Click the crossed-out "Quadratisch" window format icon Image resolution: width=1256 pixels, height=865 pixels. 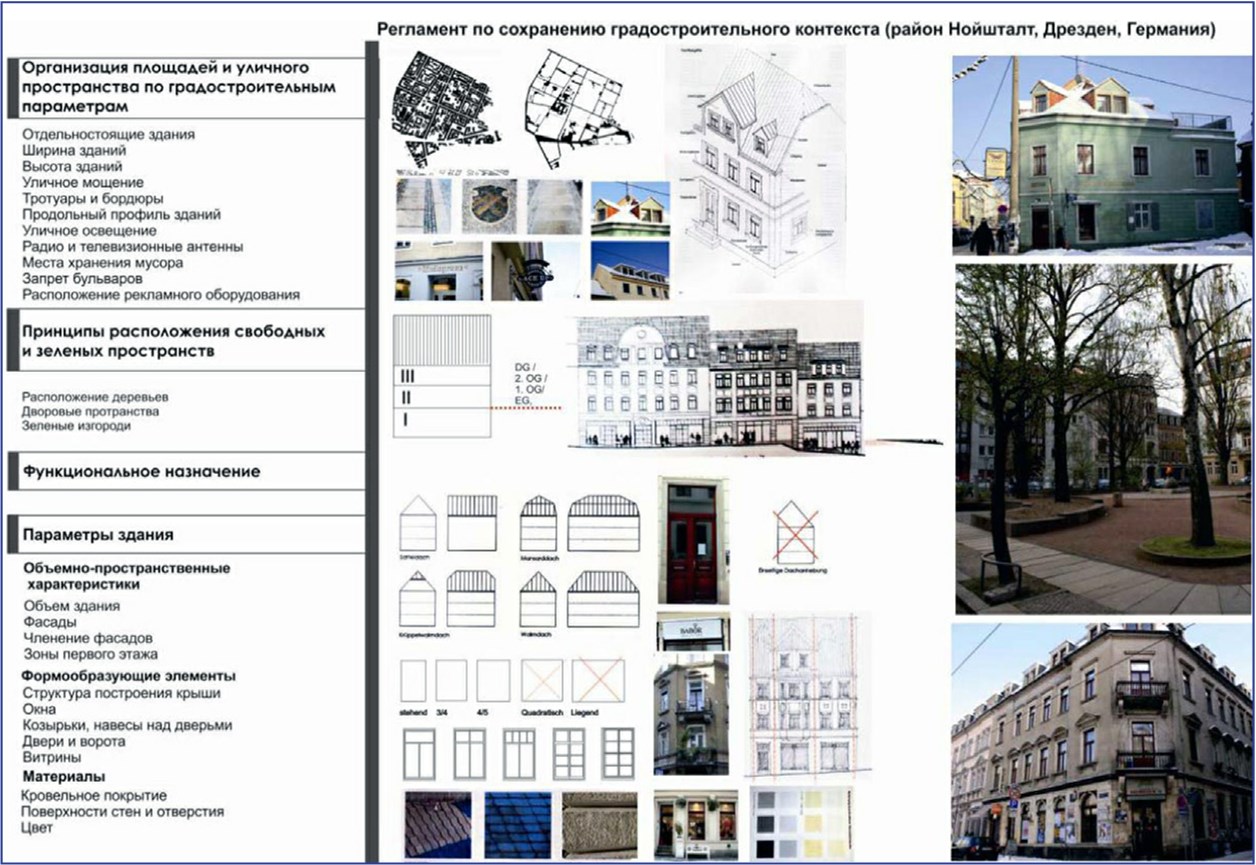tap(542, 681)
